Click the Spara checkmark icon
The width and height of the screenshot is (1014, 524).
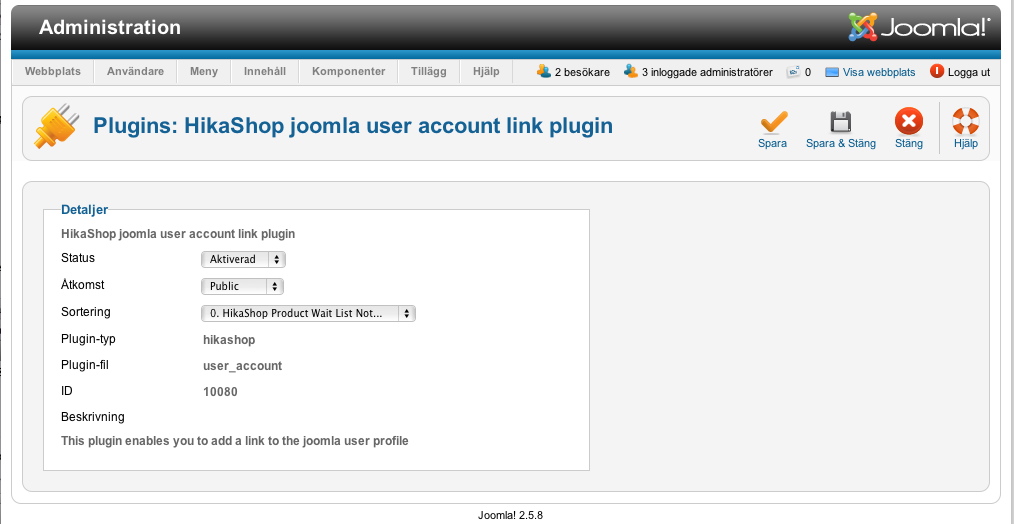[x=772, y=122]
